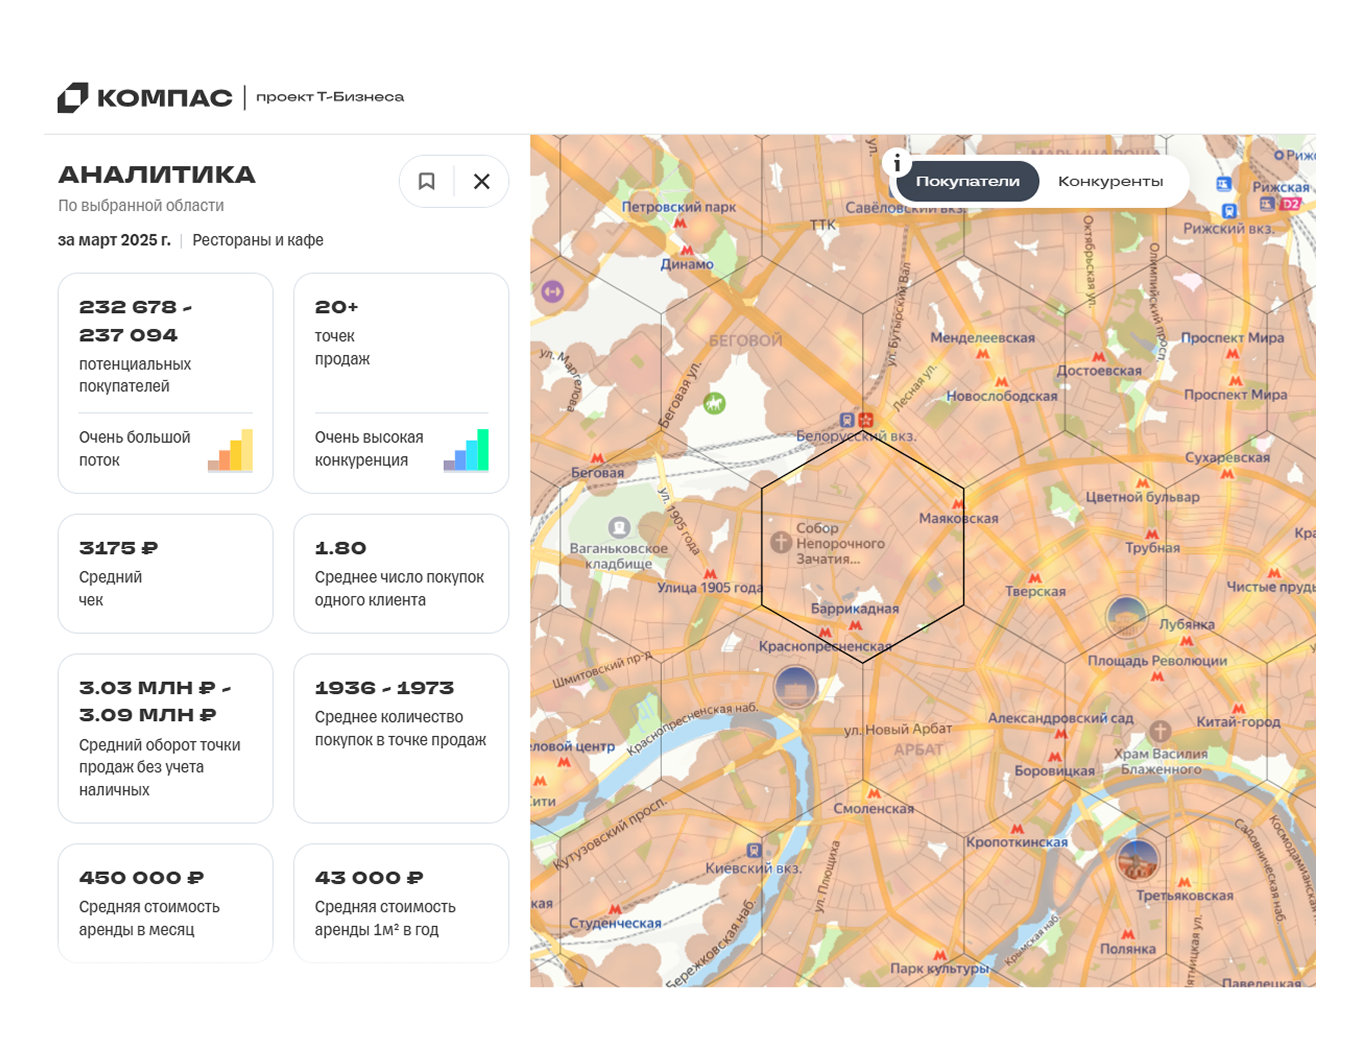The height and width of the screenshot is (1053, 1360).
Task: Open the 450 000 ₽ monthly rent card
Action: [x=165, y=903]
